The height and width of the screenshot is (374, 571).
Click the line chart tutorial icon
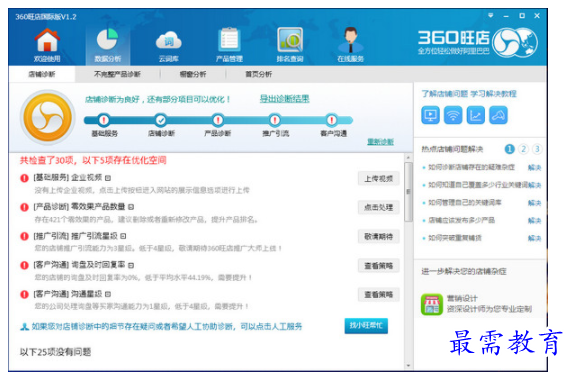point(476,115)
